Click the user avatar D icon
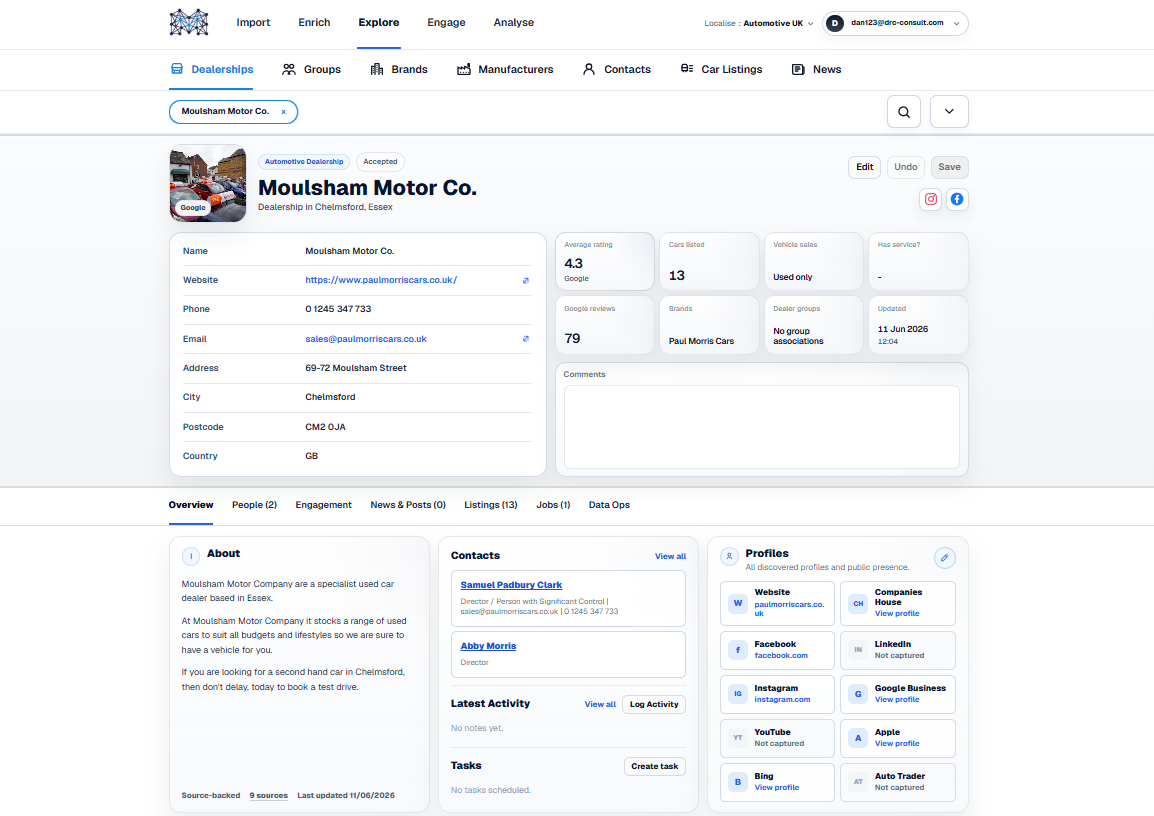The image size is (1154, 816). [835, 23]
